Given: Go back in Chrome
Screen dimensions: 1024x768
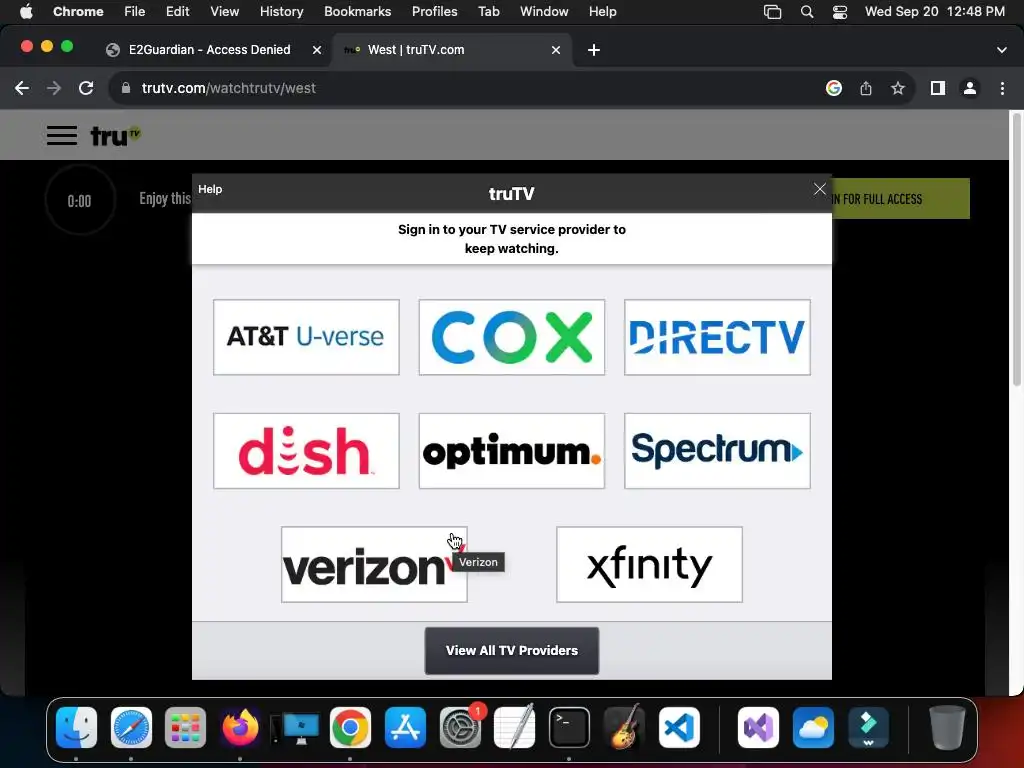Looking at the screenshot, I should point(22,88).
